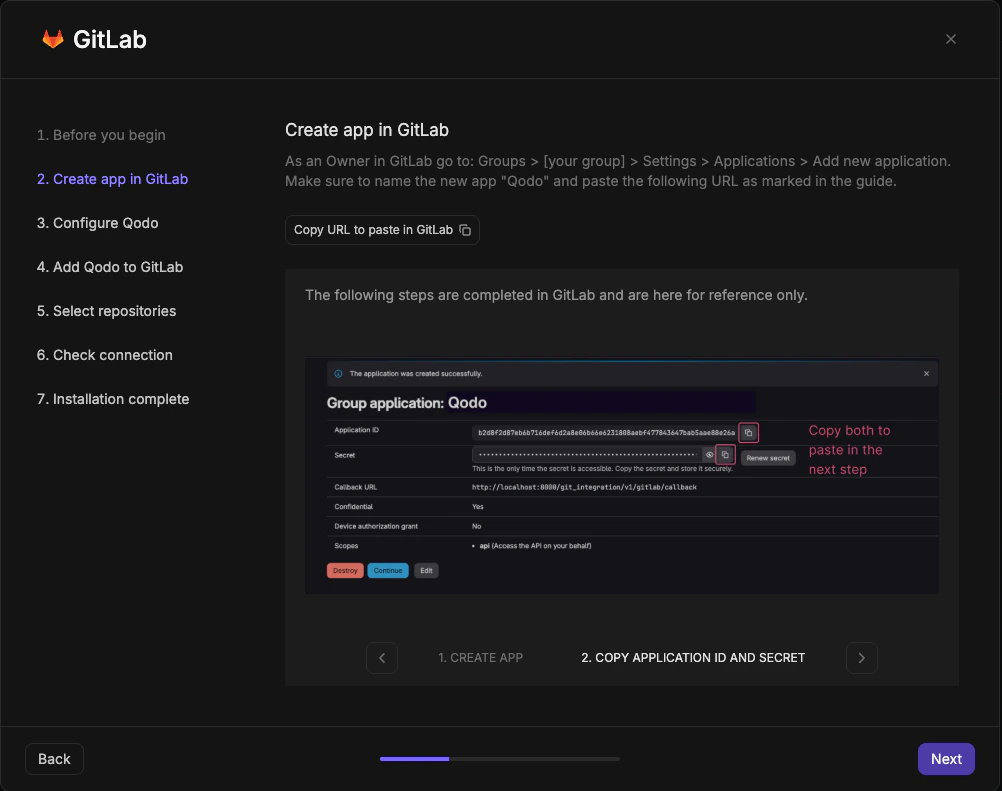Screen dimensions: 1002x791
Task: Open step 3 Configure Qodo
Action: [97, 223]
